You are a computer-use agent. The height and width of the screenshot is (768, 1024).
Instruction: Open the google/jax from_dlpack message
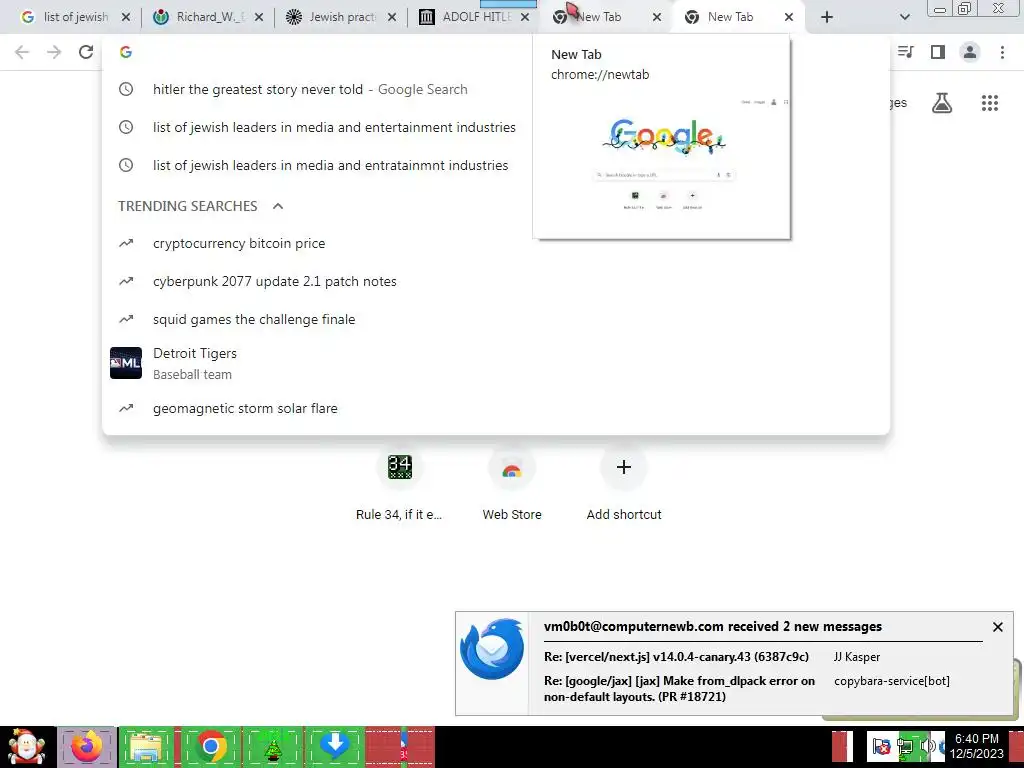680,689
